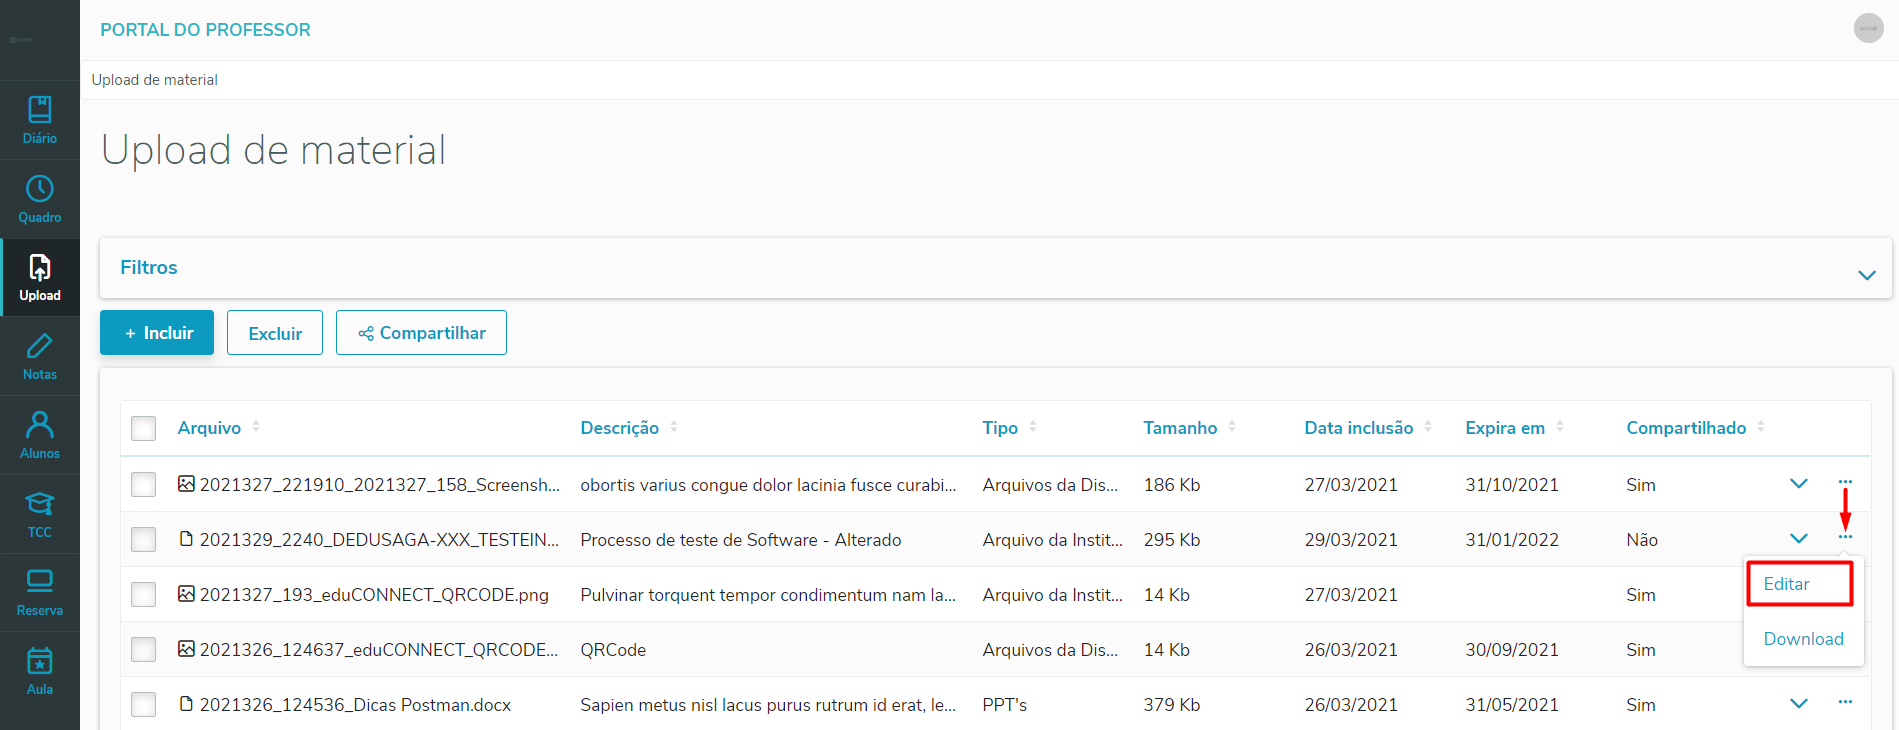The width and height of the screenshot is (1899, 730).
Task: Click image icon of 2021327_193_eduCONNECT_QRCODE.png
Action: point(186,594)
